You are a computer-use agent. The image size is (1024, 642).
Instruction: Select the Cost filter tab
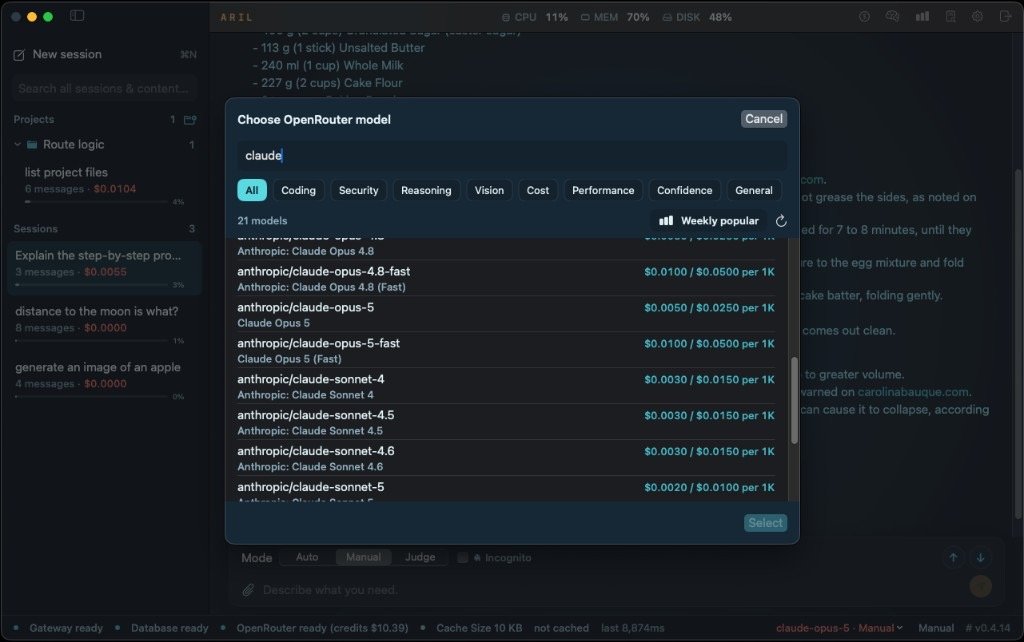[537, 190]
